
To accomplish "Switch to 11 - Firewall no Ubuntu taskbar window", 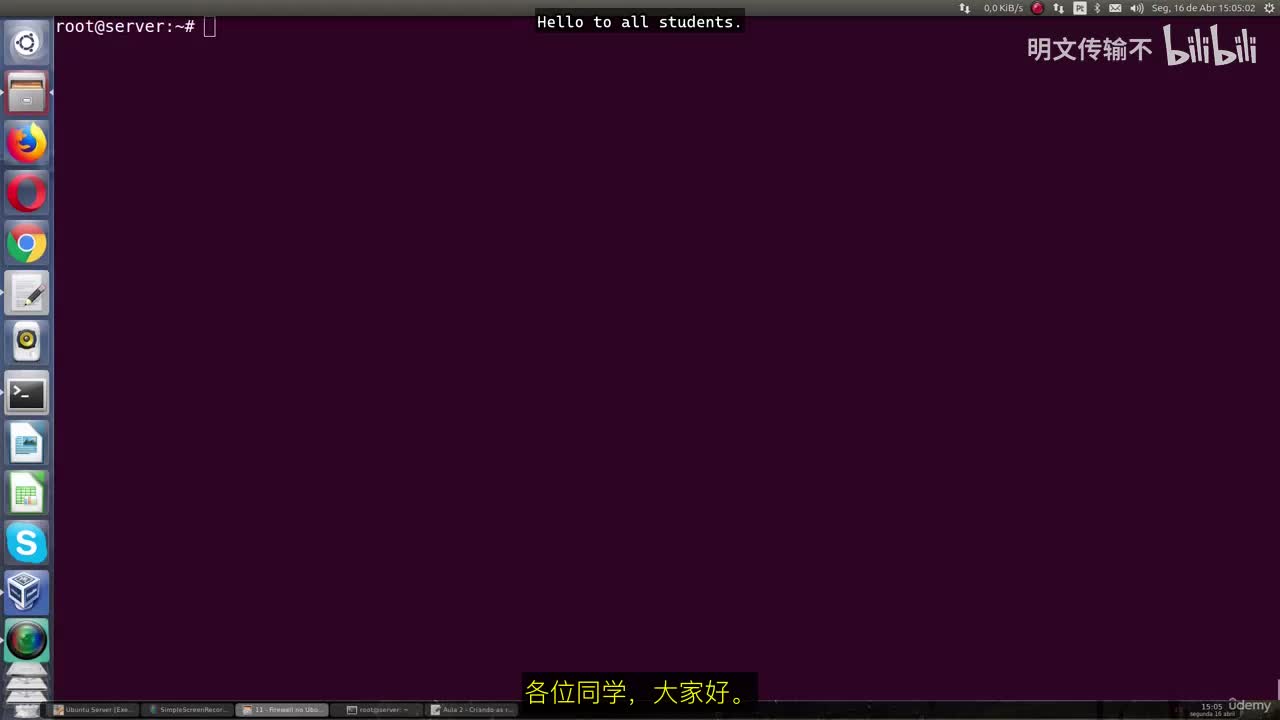I will (x=283, y=710).
